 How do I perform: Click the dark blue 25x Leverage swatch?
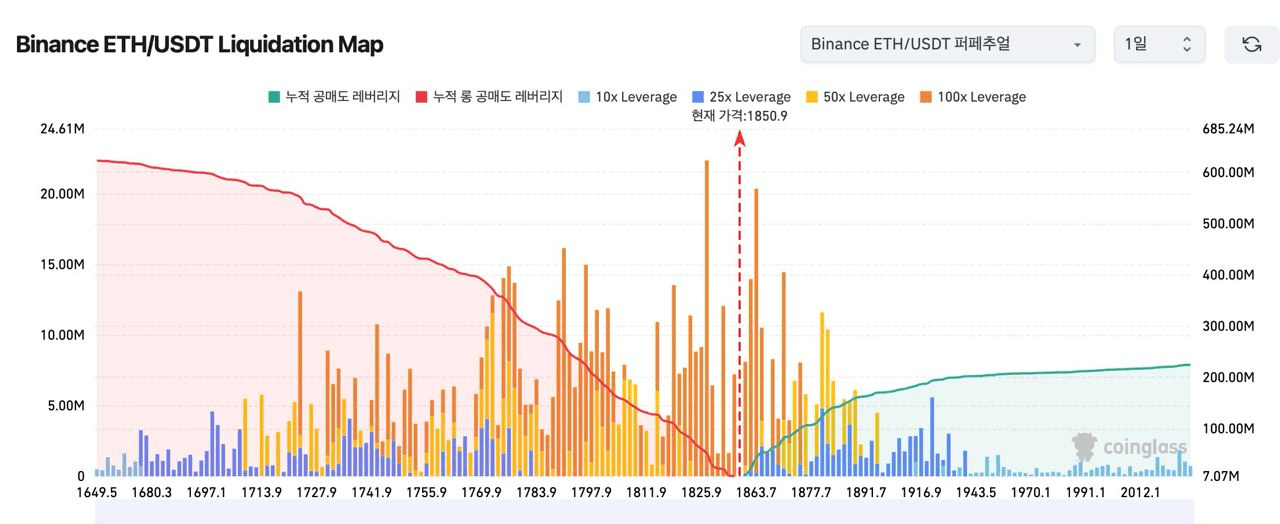coord(698,97)
